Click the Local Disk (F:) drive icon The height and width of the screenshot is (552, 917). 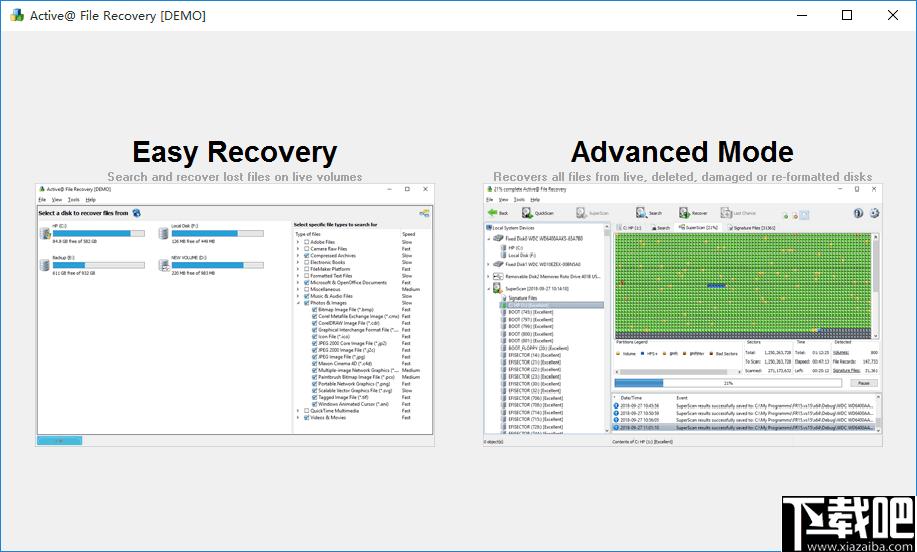point(164,233)
